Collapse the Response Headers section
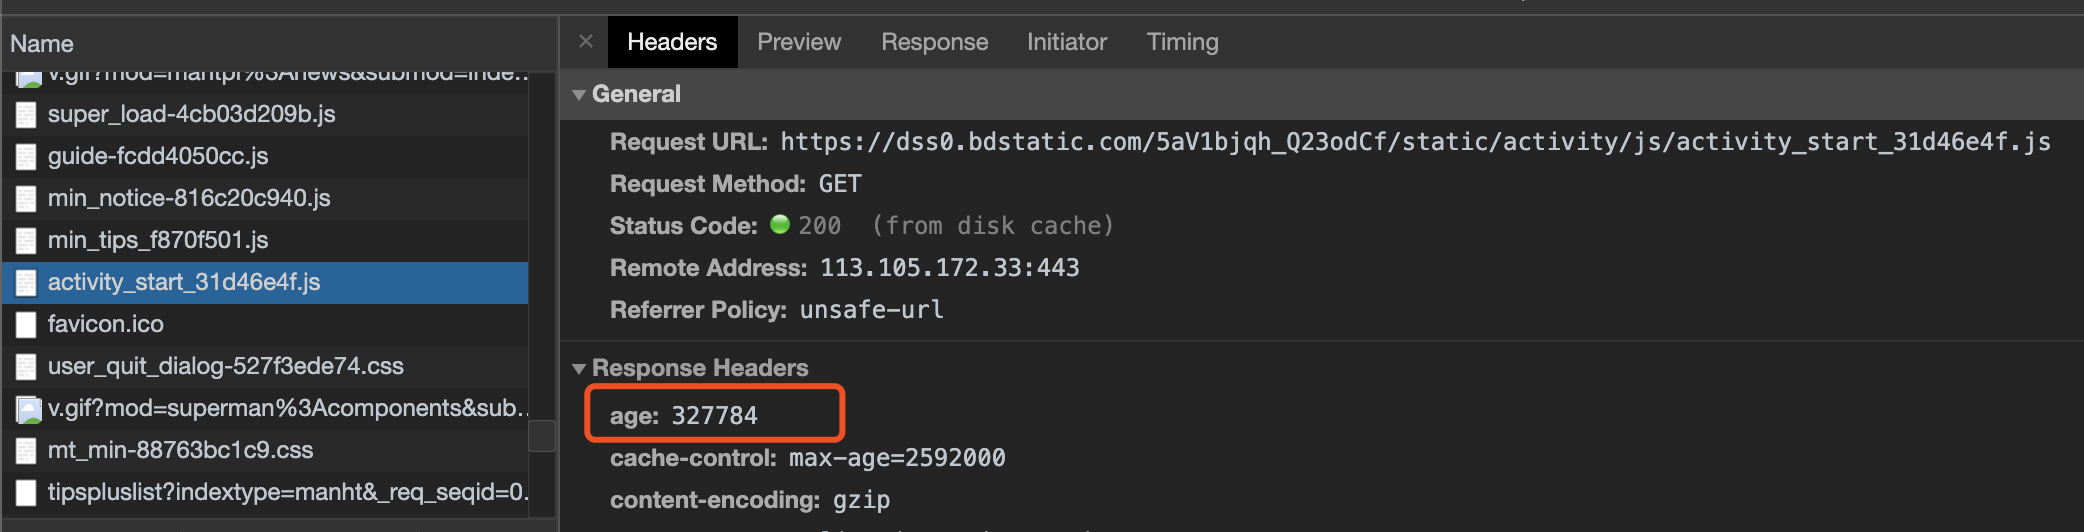The width and height of the screenshot is (2084, 532). 579,369
